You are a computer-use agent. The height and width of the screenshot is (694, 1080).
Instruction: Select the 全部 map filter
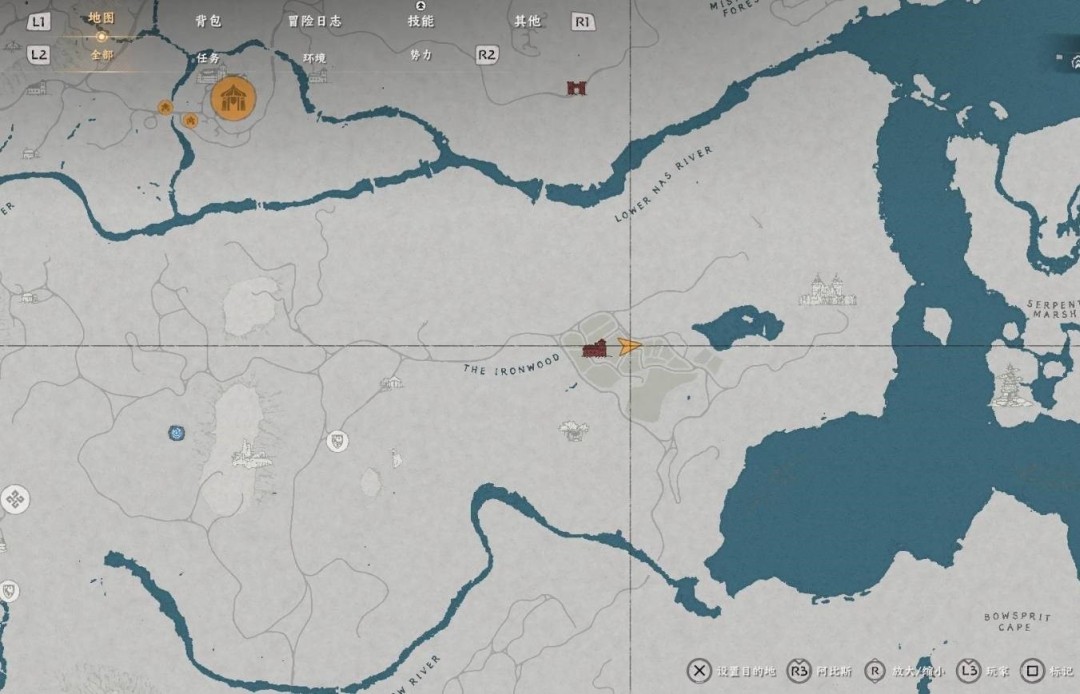[102, 54]
